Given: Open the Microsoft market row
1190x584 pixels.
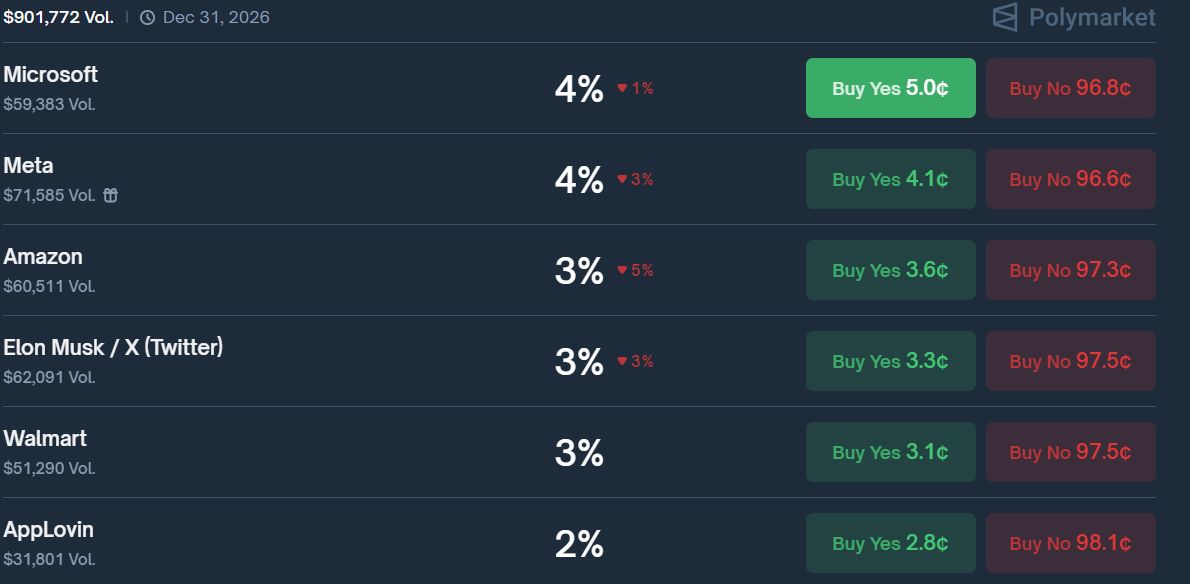Looking at the screenshot, I should (x=51, y=75).
